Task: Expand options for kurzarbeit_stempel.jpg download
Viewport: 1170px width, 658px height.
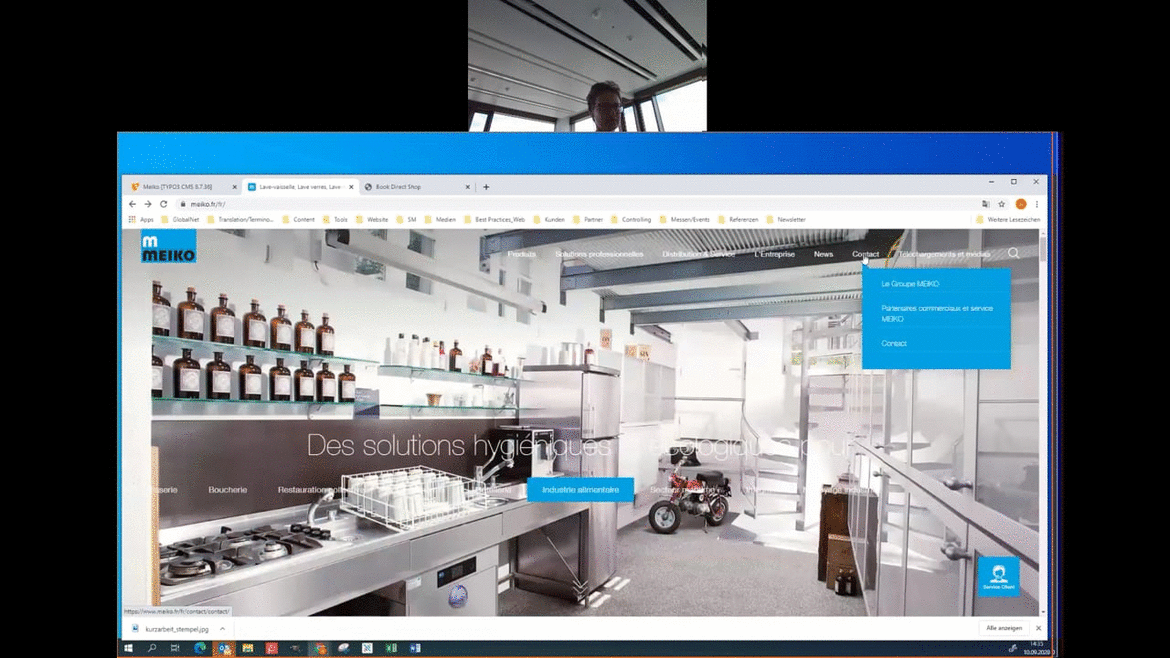Action: click(x=222, y=629)
